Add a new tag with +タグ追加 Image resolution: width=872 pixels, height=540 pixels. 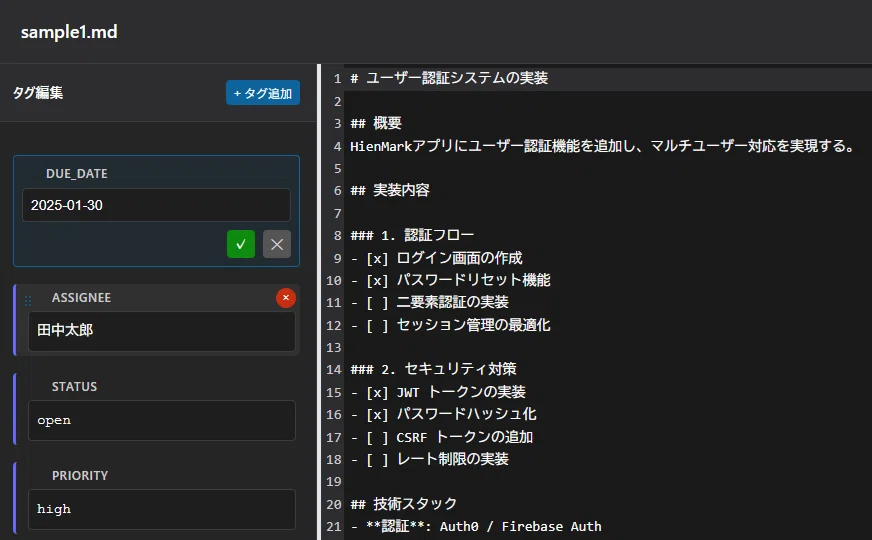click(263, 93)
